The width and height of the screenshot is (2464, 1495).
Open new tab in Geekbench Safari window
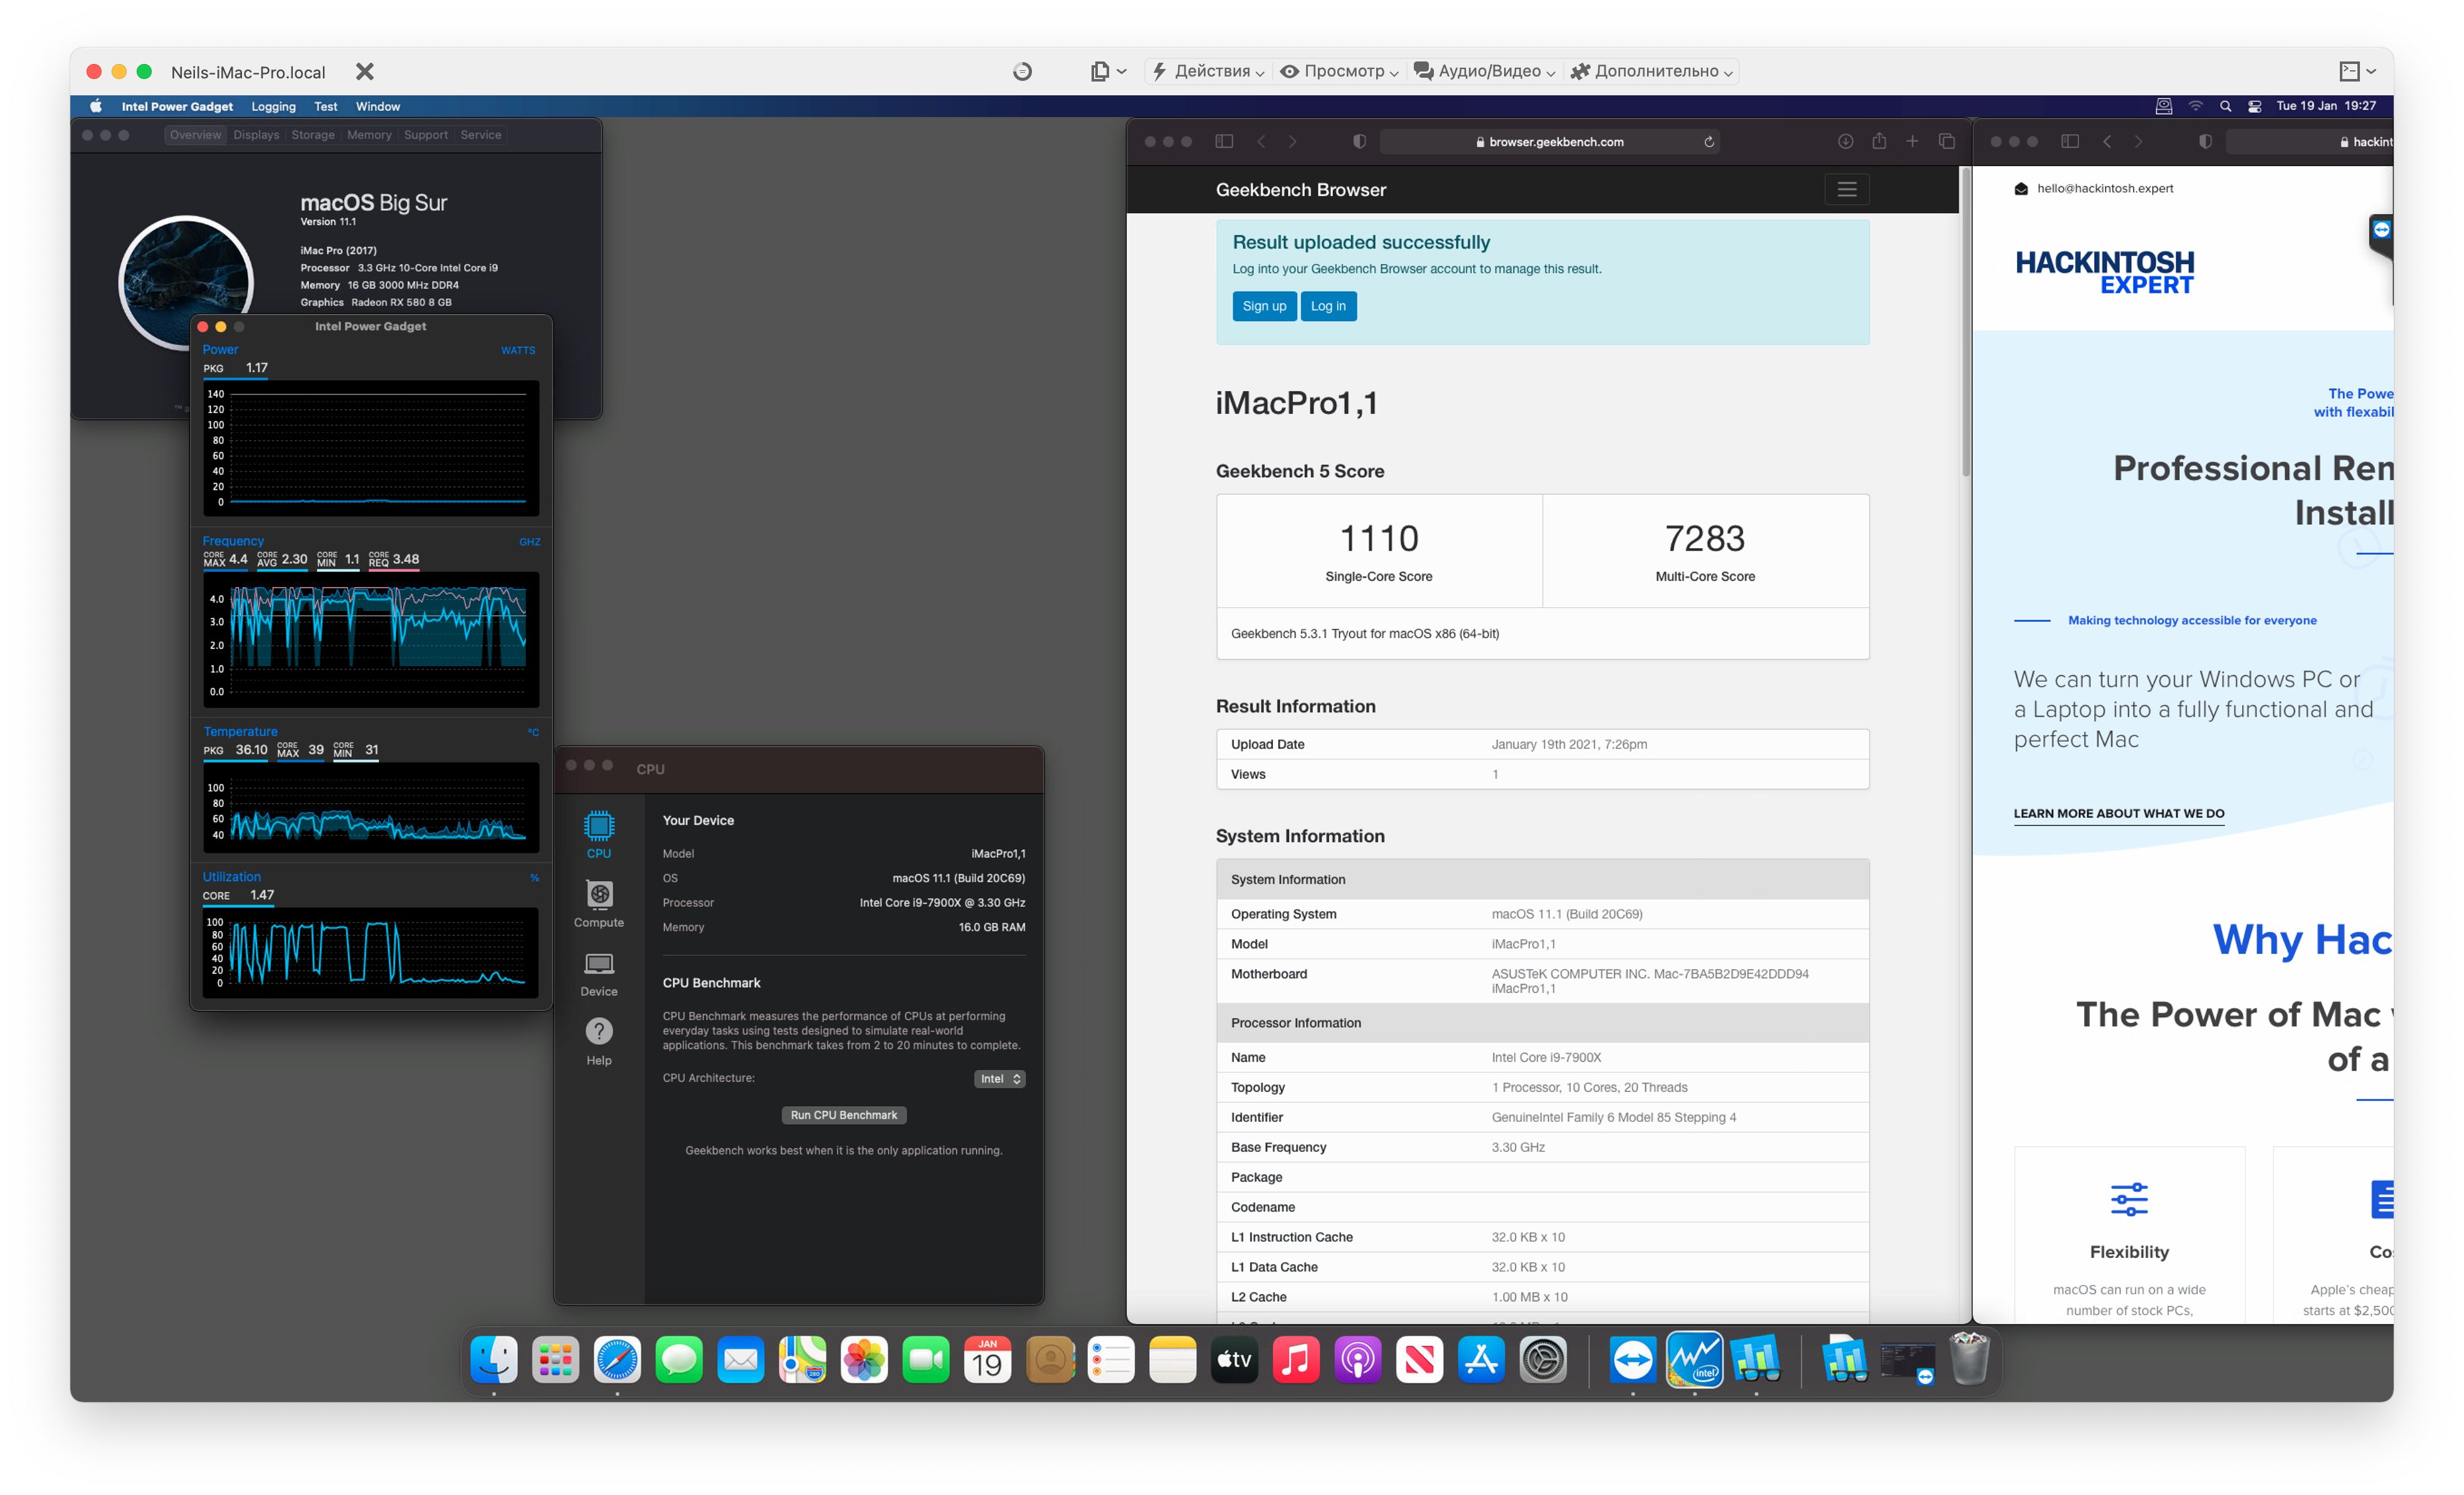point(1911,141)
